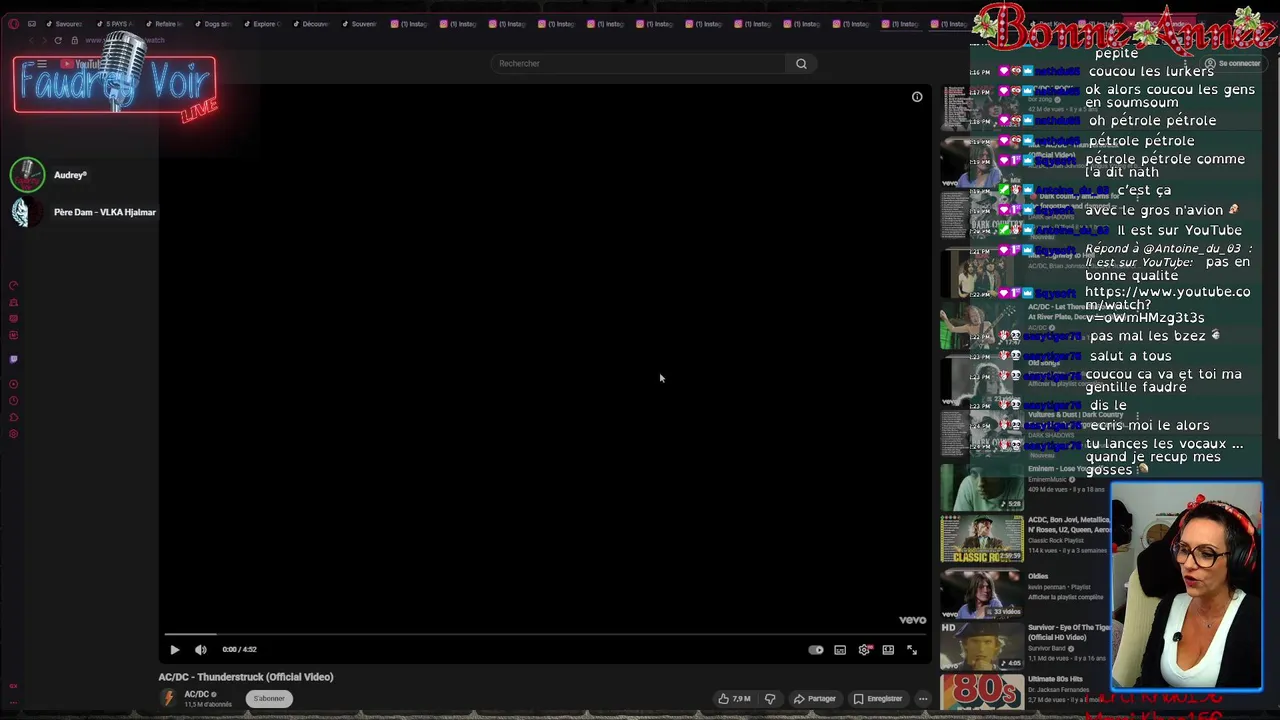Click the Ultimate 80s Hits title

(x=1055, y=679)
